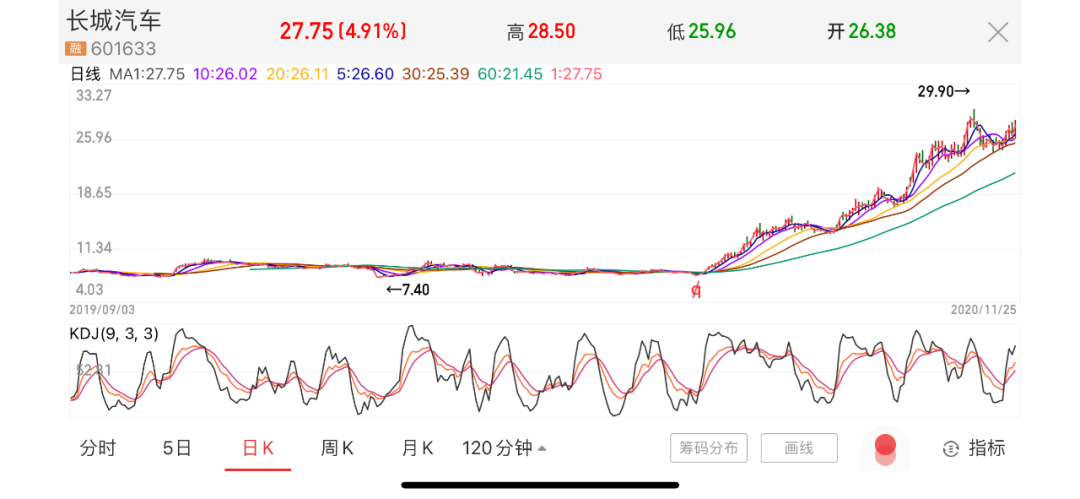Image resolution: width=1080 pixels, height=499 pixels.
Task: Tap the 11.34 price axis label
Action: click(94, 249)
